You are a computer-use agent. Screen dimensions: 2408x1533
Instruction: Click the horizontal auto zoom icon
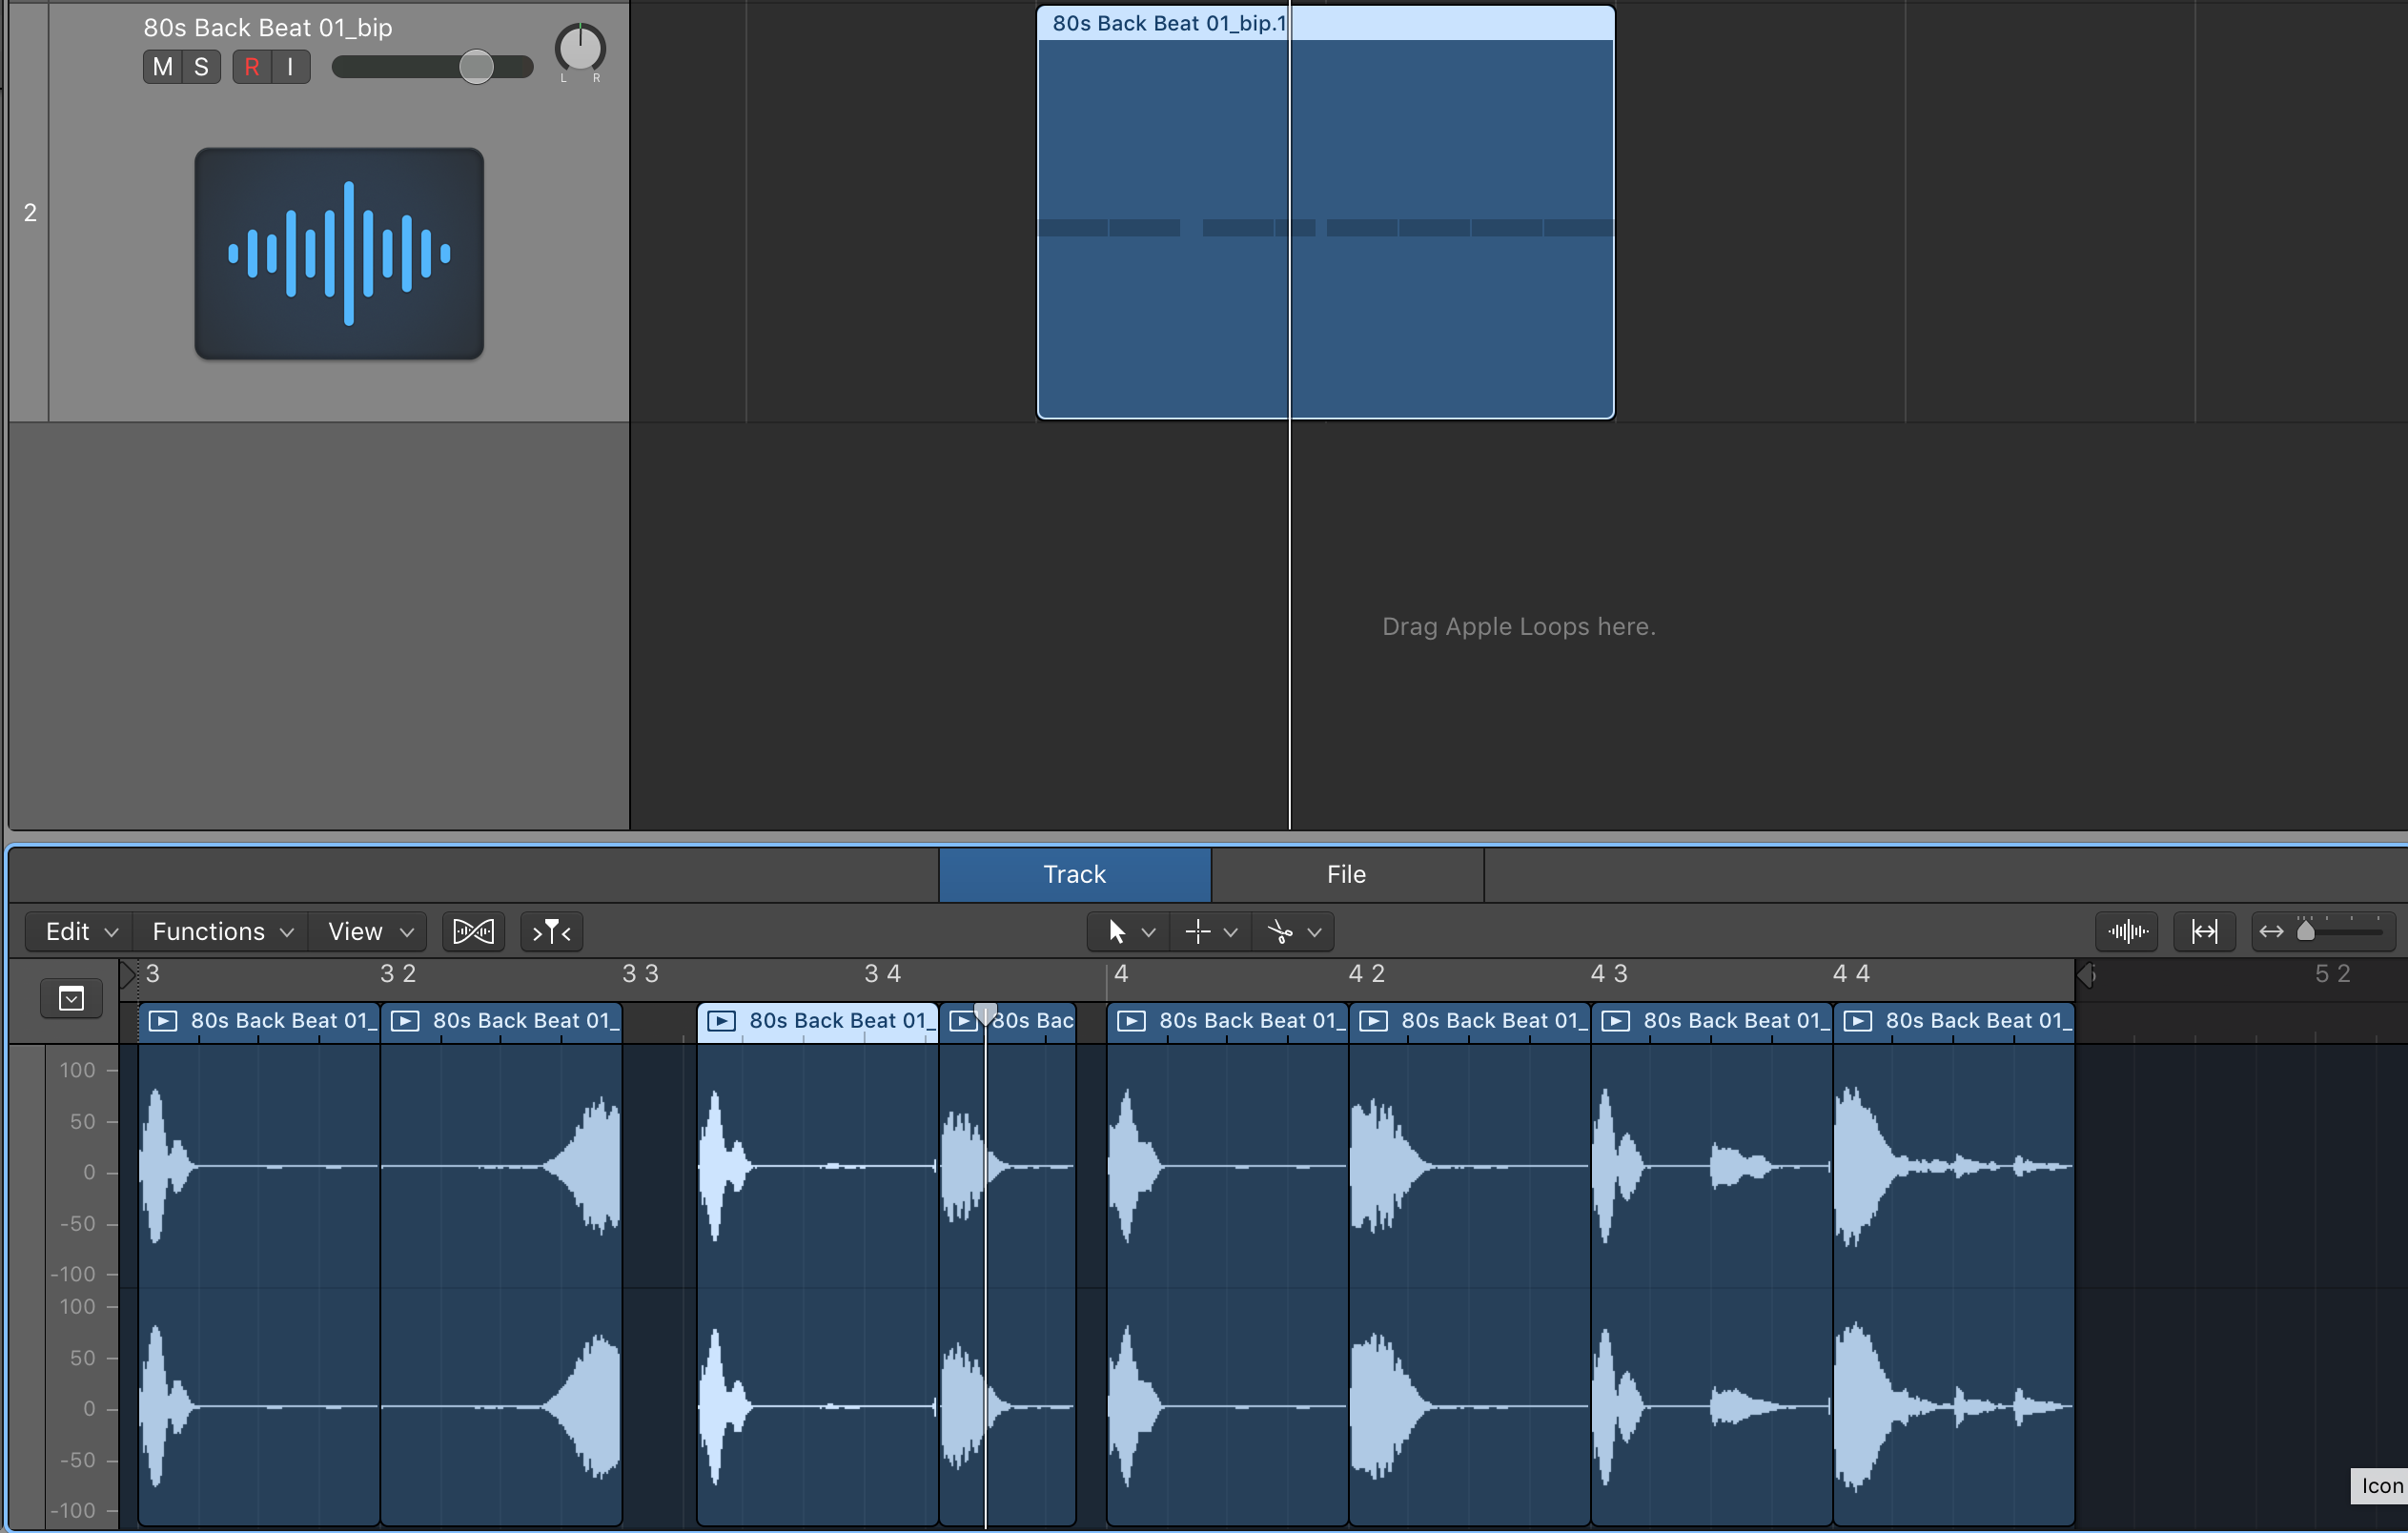tap(2204, 932)
